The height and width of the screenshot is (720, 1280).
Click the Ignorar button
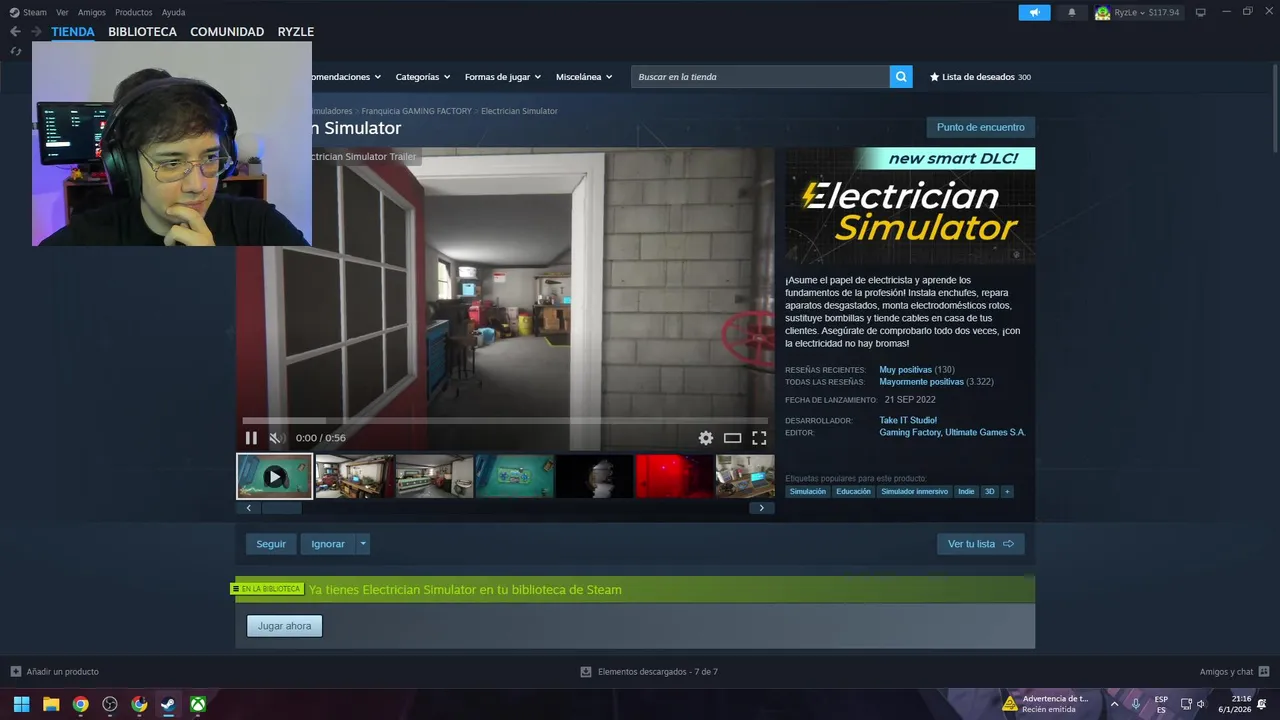click(x=328, y=544)
